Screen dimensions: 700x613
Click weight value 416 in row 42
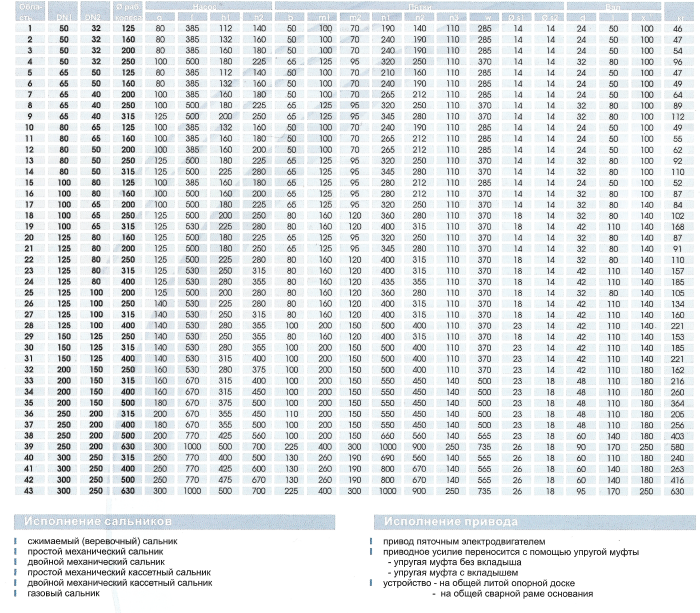[678, 480]
